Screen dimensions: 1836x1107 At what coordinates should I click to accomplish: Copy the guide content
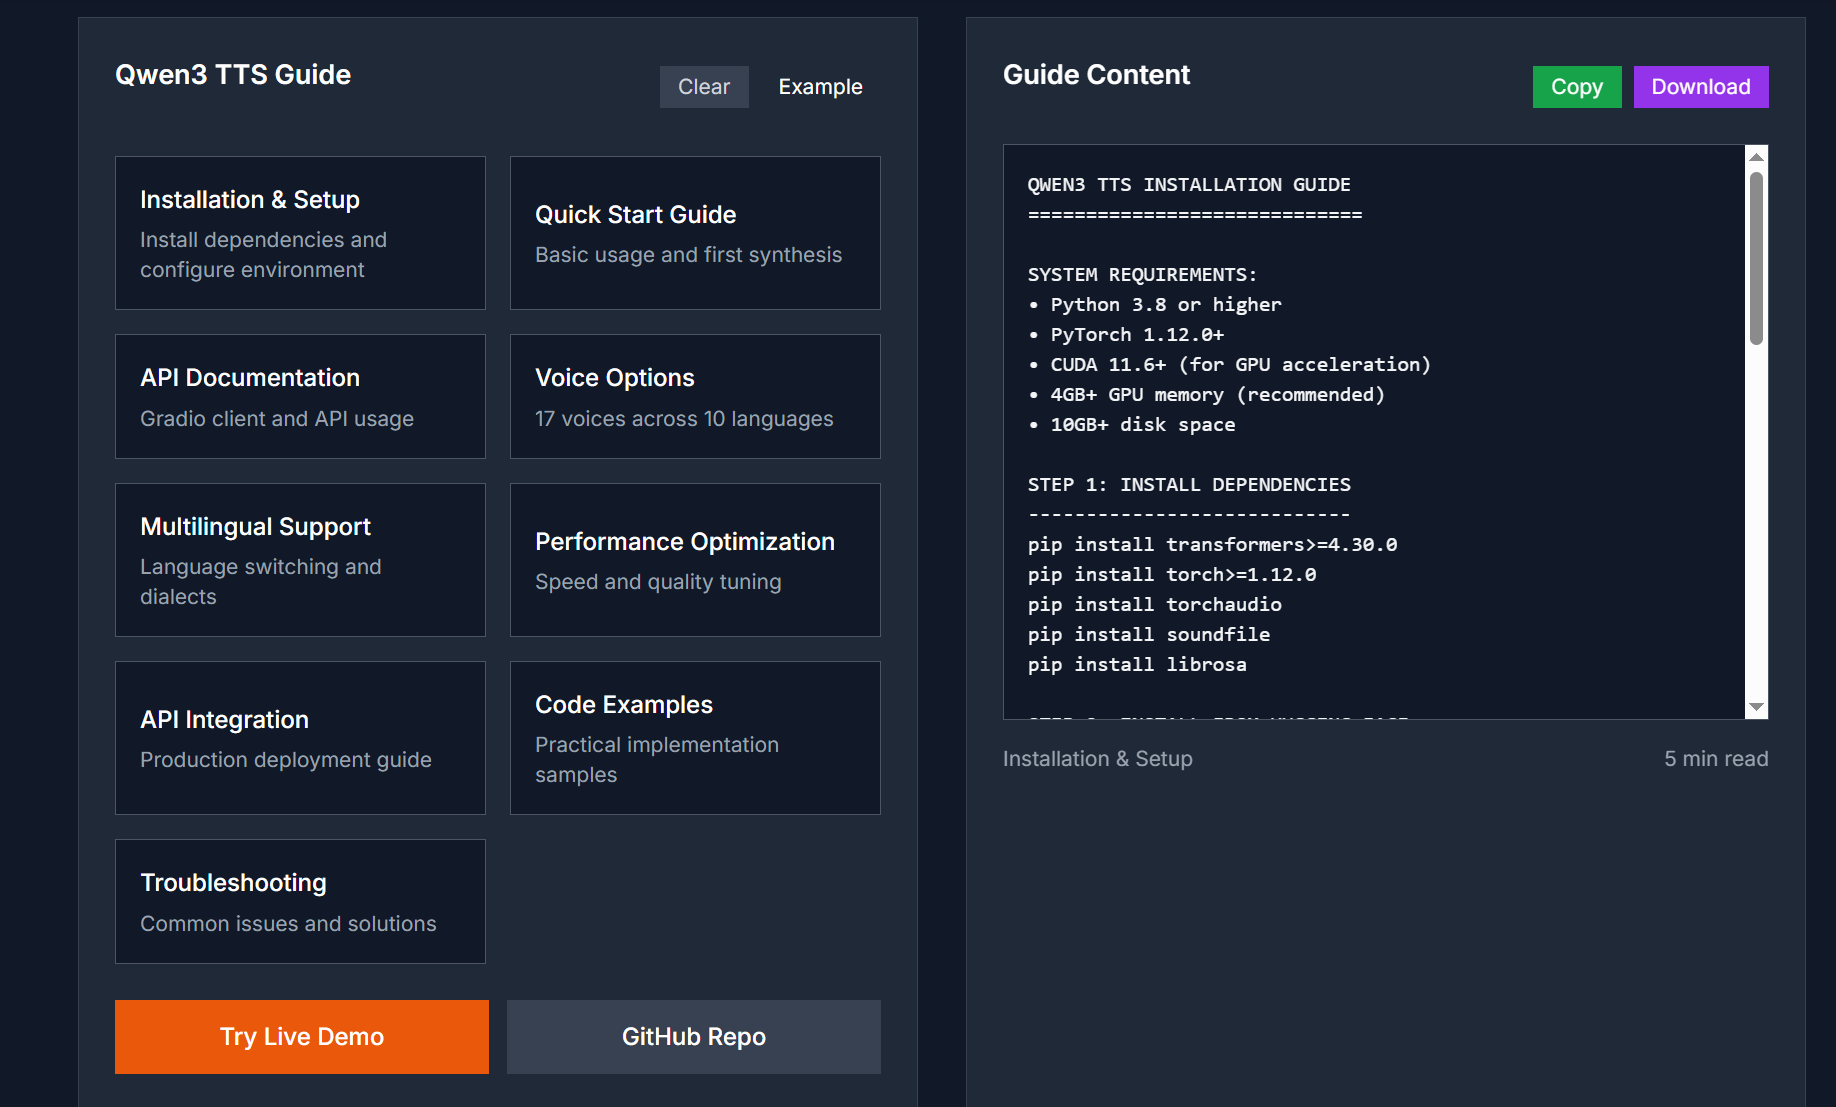1577,87
